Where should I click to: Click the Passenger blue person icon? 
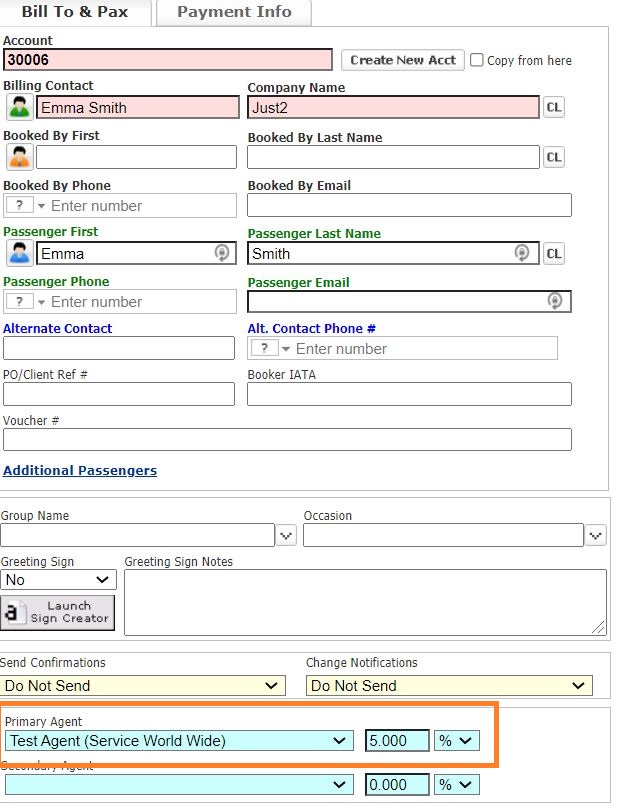[x=18, y=253]
